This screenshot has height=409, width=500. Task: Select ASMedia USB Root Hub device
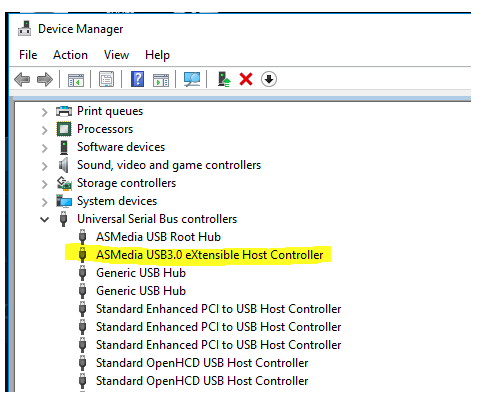click(x=158, y=237)
